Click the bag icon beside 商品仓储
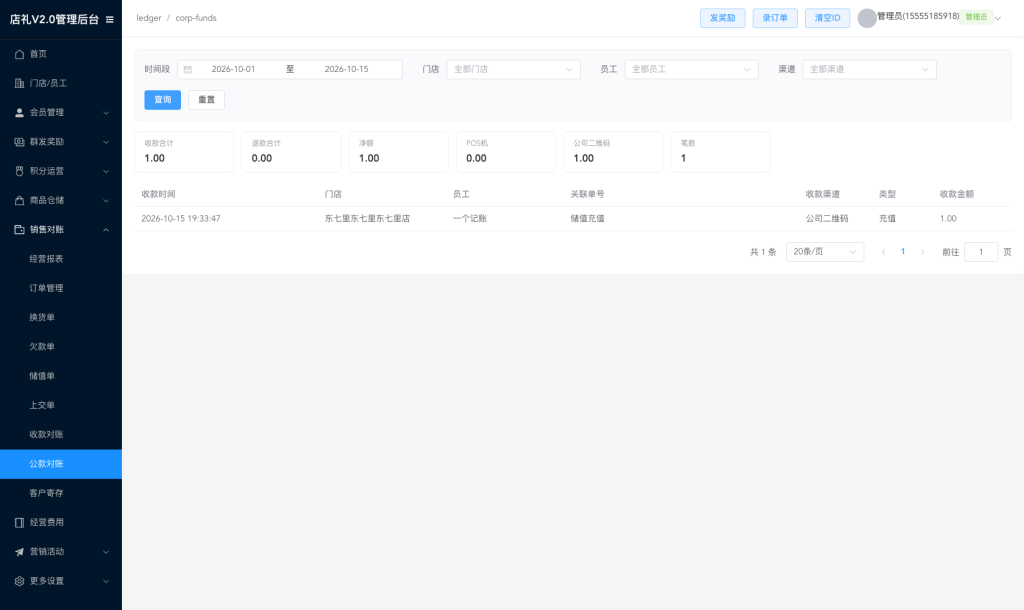The image size is (1024, 610). (20, 201)
